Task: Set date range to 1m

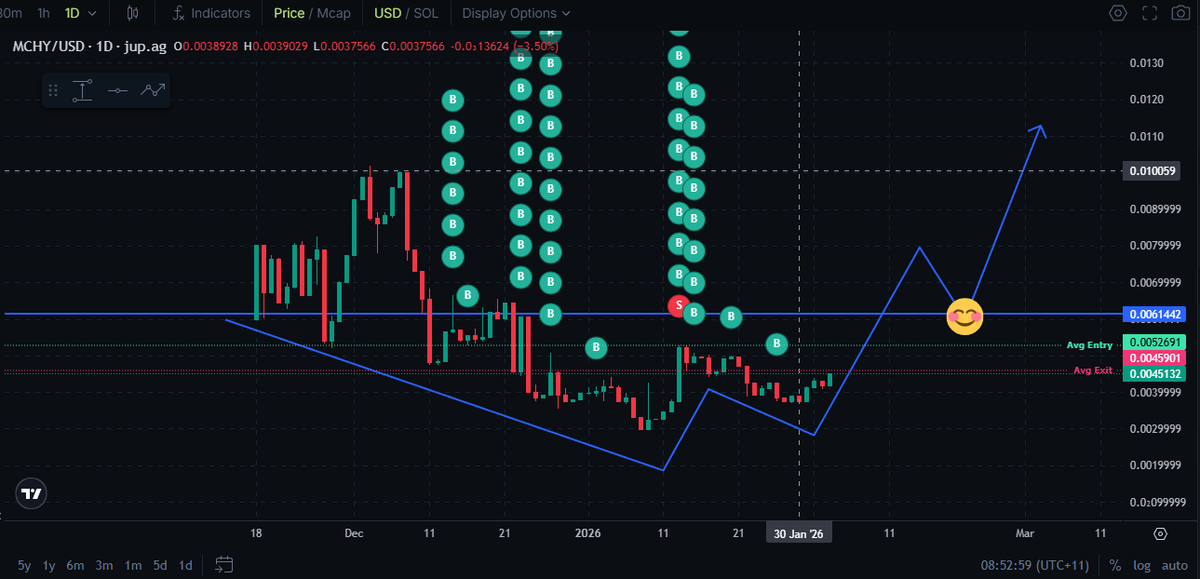Action: [x=133, y=565]
